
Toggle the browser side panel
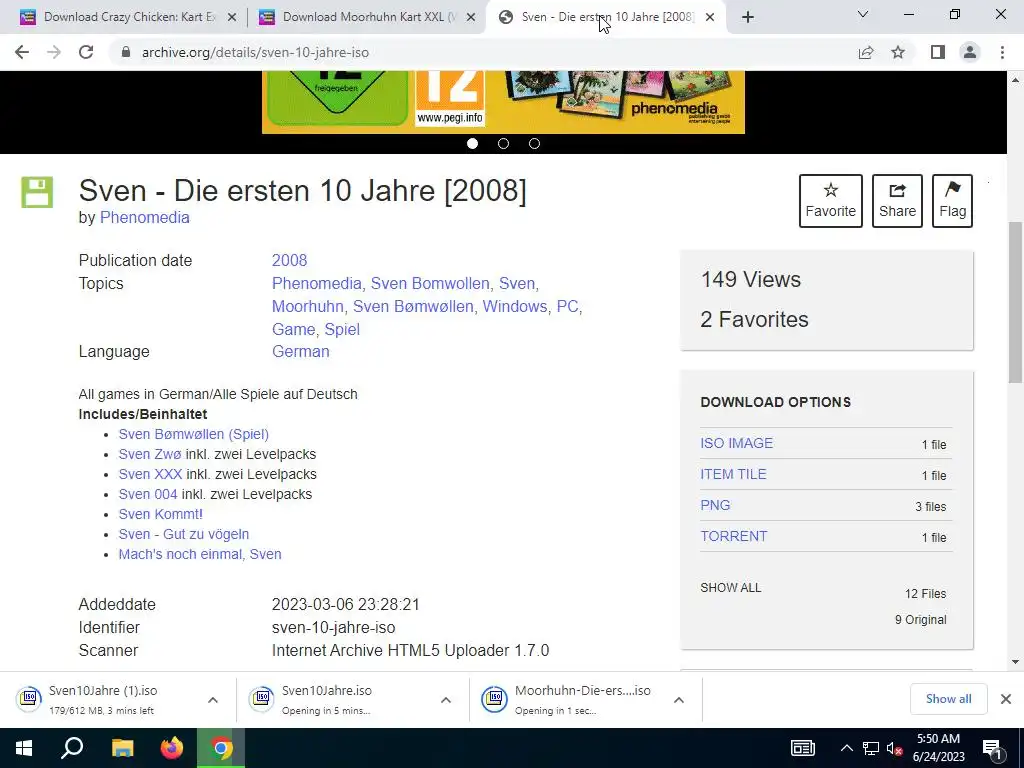click(938, 52)
